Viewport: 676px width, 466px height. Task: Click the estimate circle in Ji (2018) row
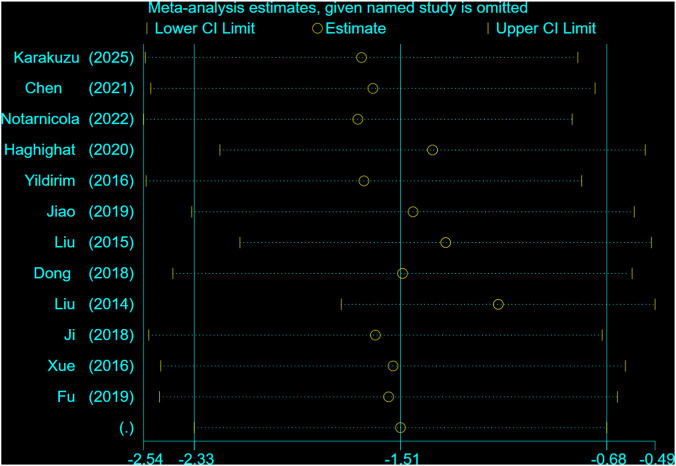[375, 335]
